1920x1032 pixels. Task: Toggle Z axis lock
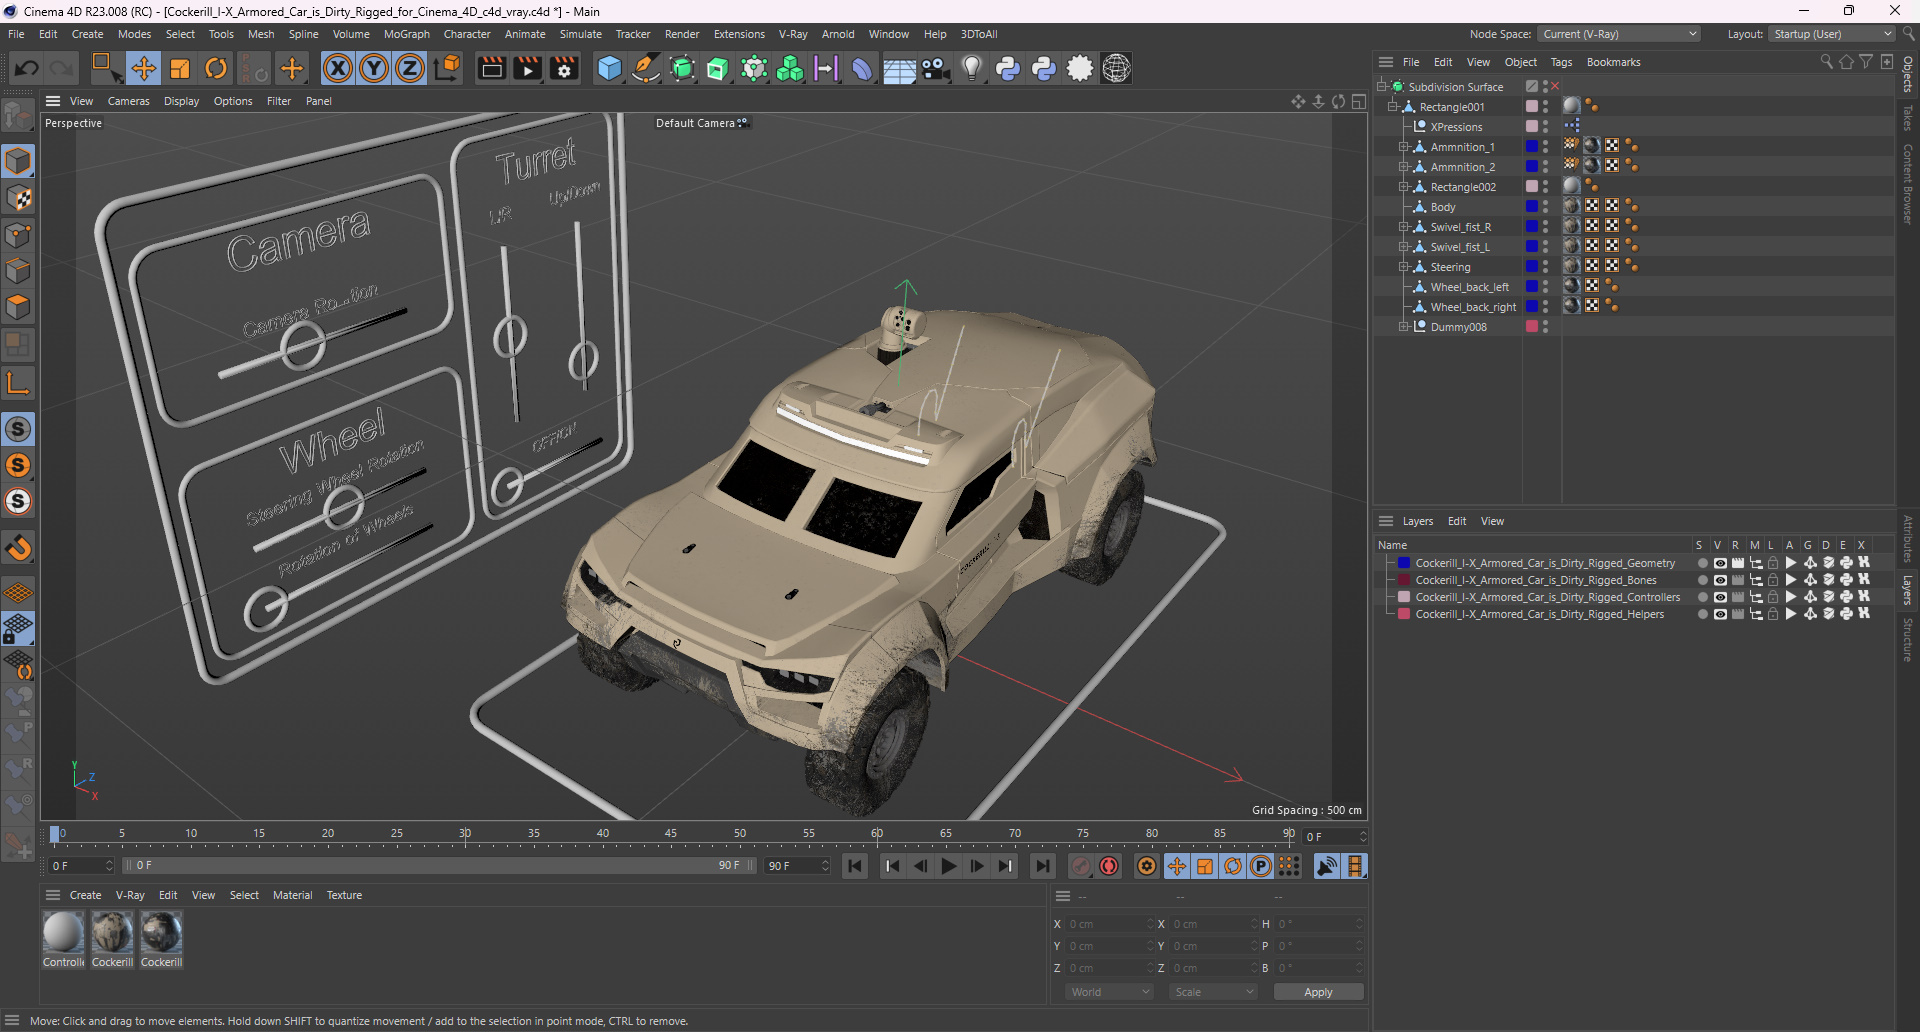pos(410,68)
